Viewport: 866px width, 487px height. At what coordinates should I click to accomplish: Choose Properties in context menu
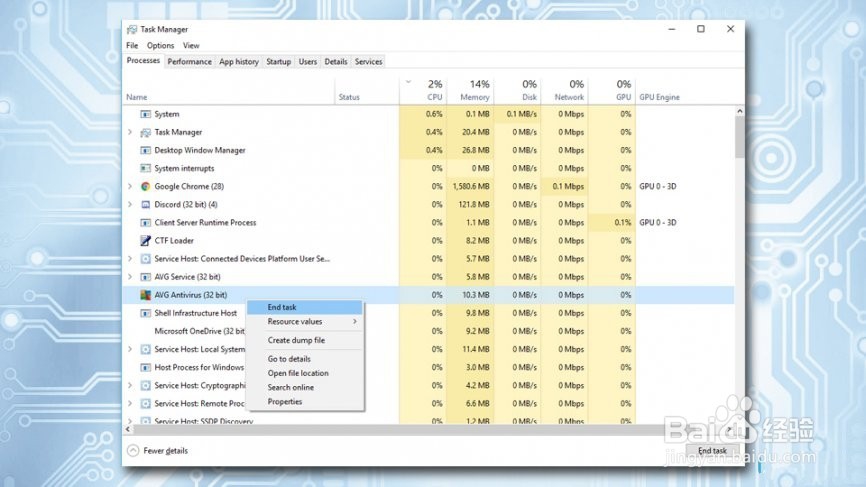tap(305, 402)
